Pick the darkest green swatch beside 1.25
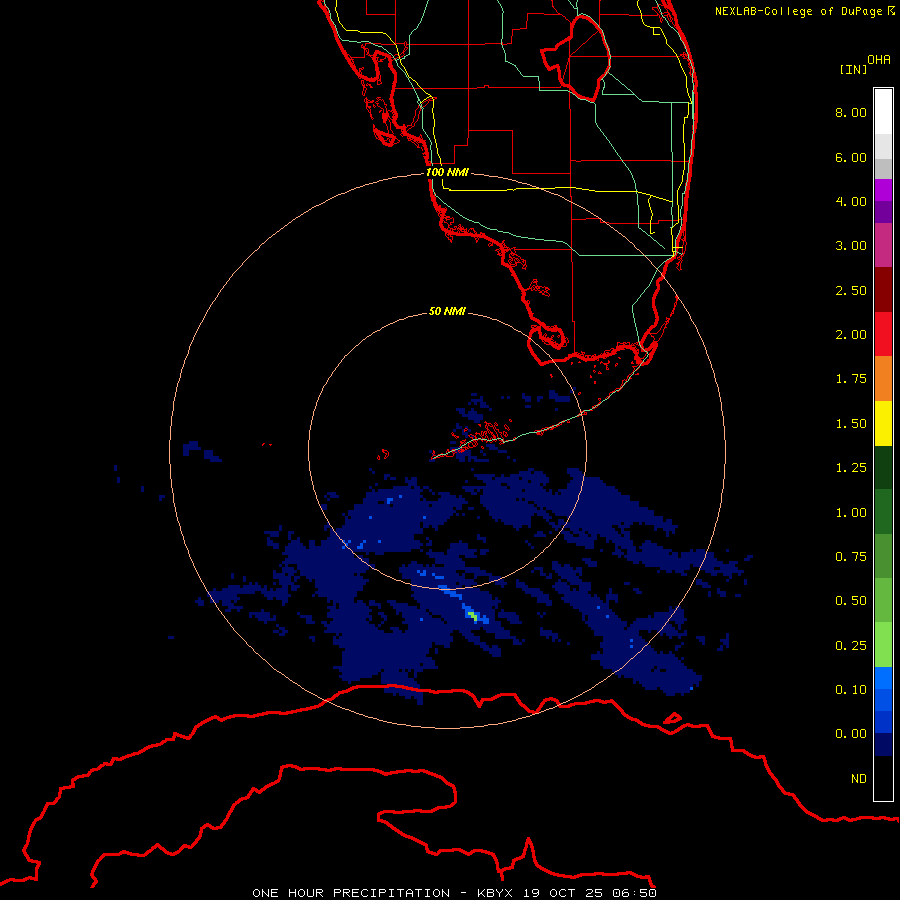This screenshot has height=900, width=900. click(883, 468)
